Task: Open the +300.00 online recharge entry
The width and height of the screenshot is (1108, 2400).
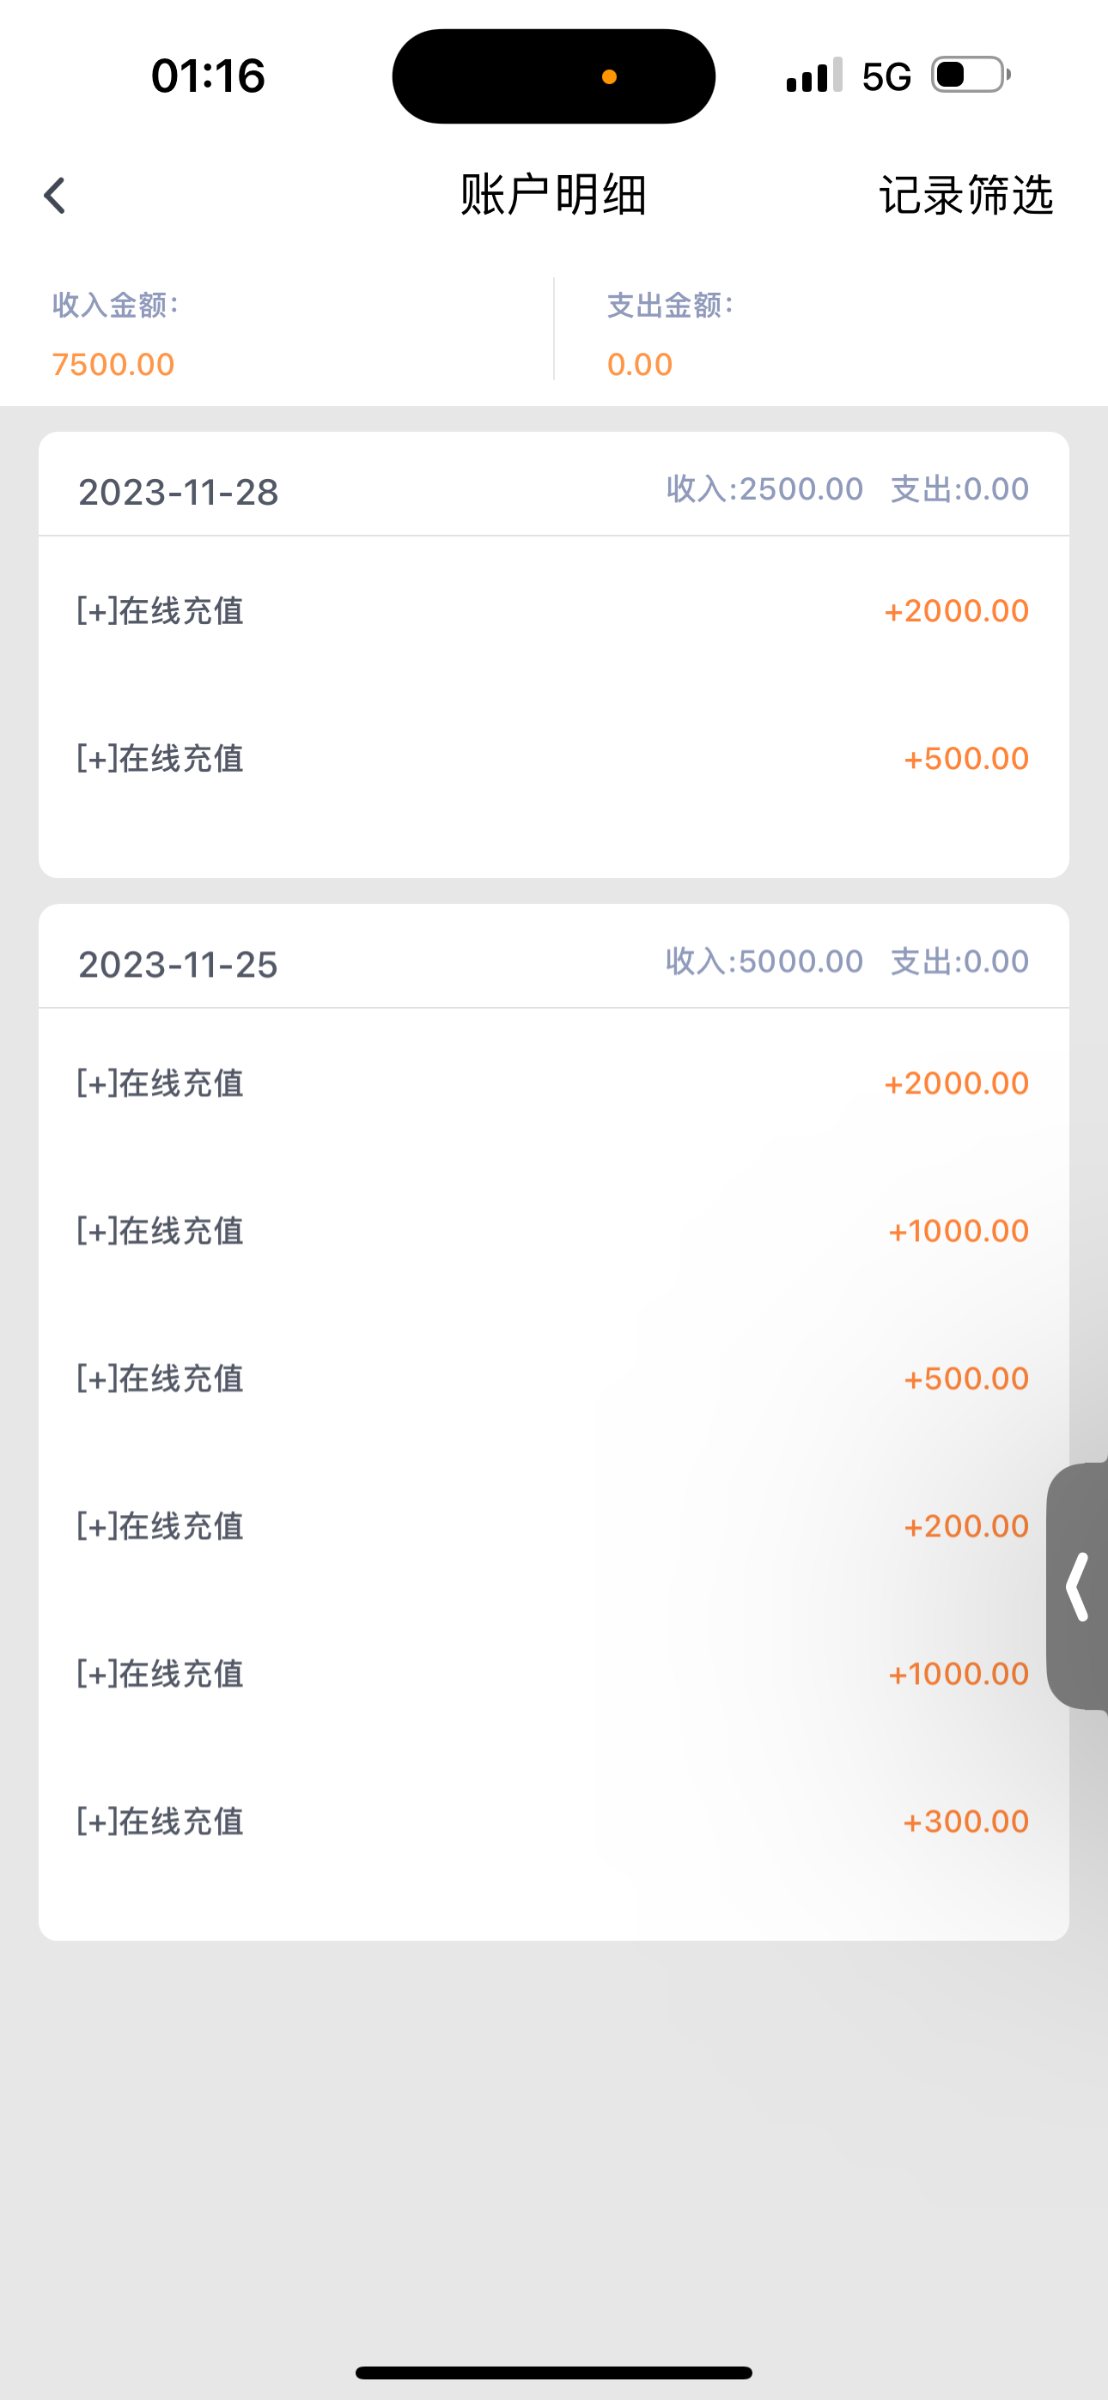Action: 554,1821
